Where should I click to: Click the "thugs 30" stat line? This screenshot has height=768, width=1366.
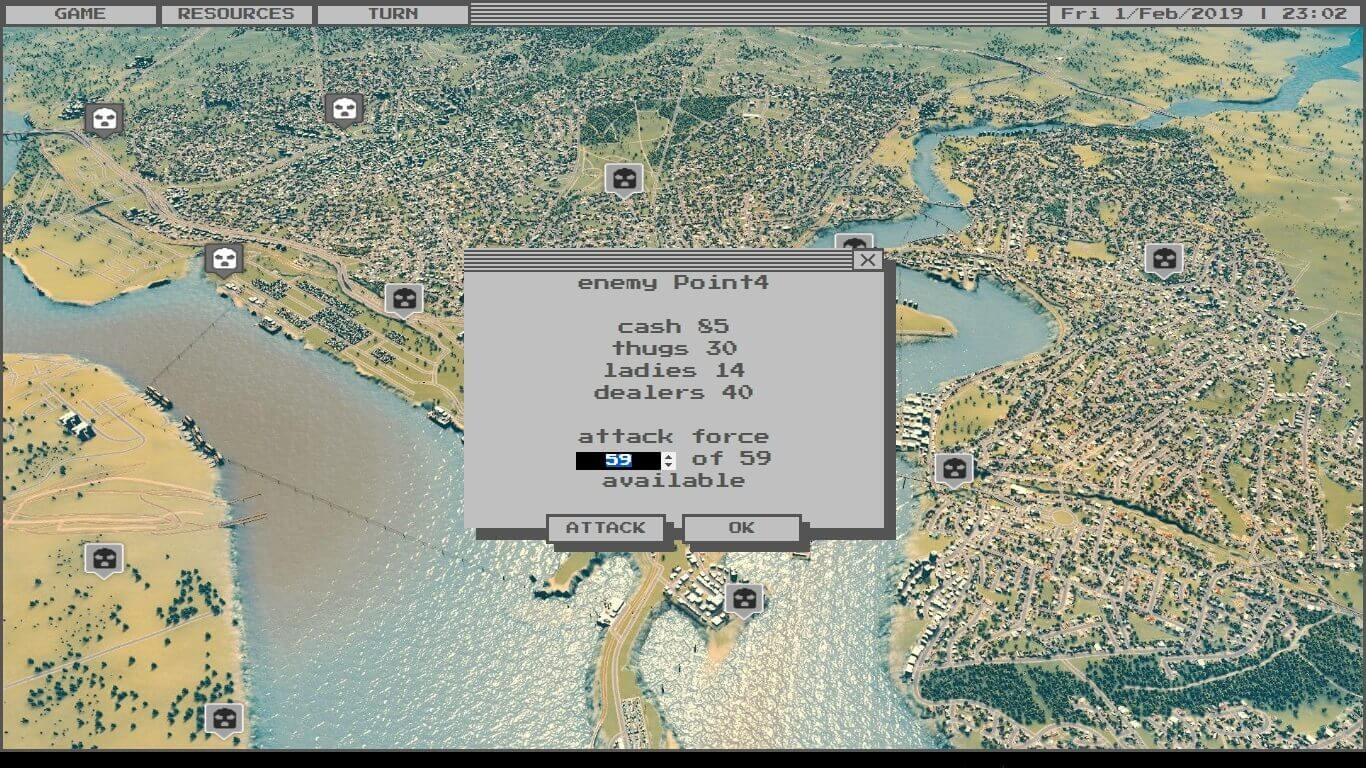point(674,349)
